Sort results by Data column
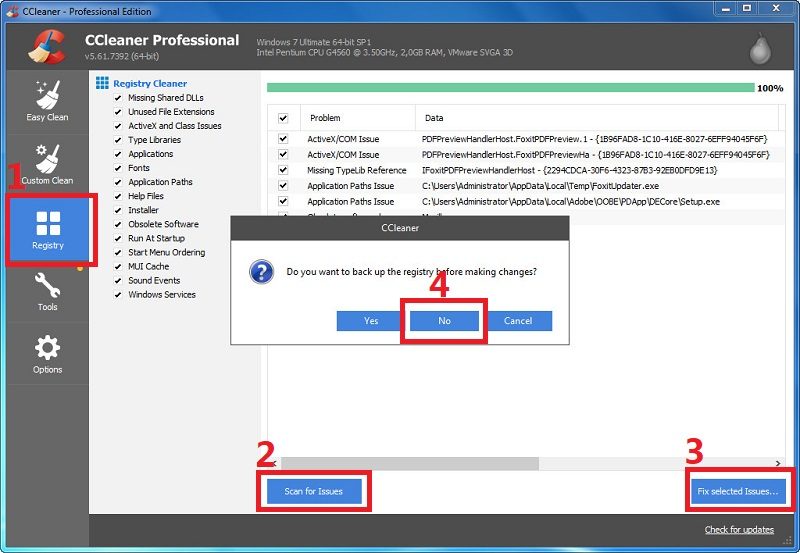Viewport: 800px width, 553px height. point(597,118)
